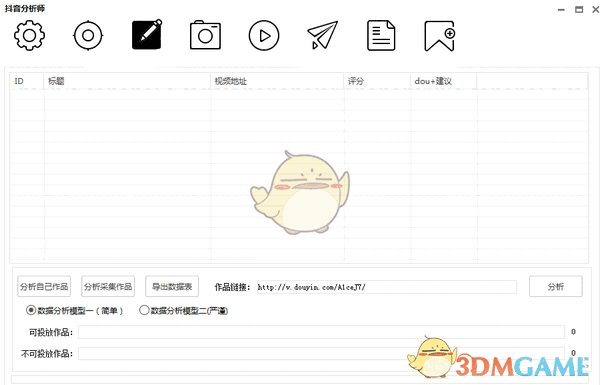Click the target circle icon
The image size is (600, 385).
coord(88,36)
